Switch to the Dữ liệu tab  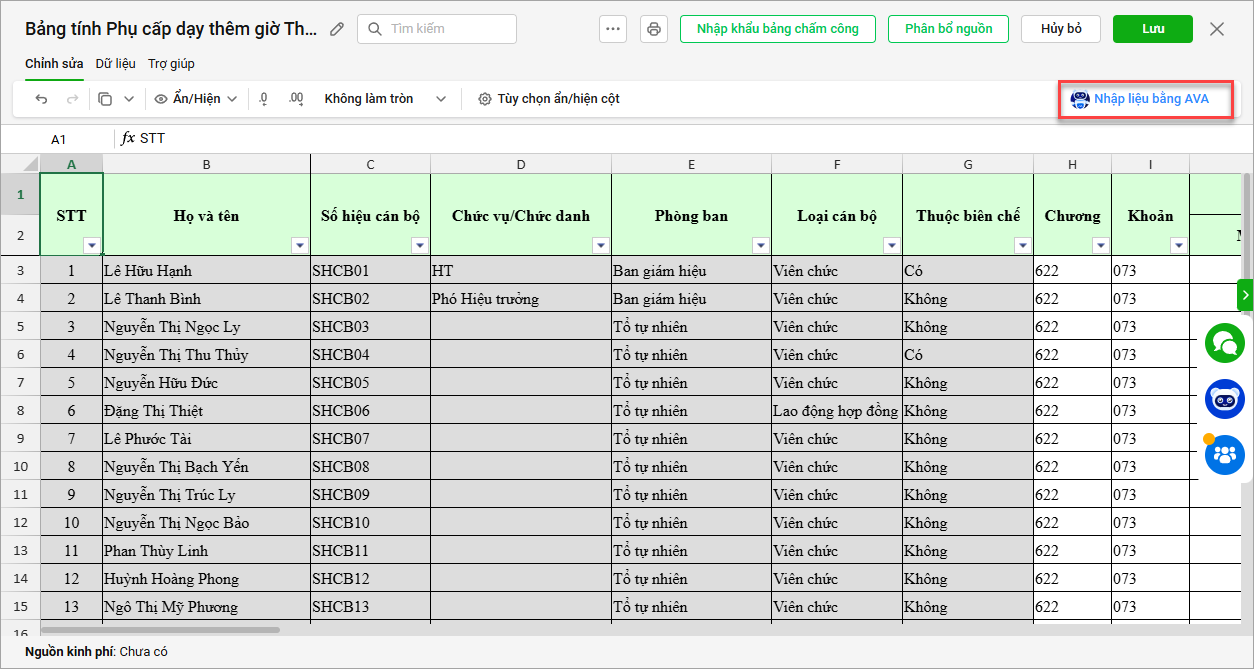[115, 64]
